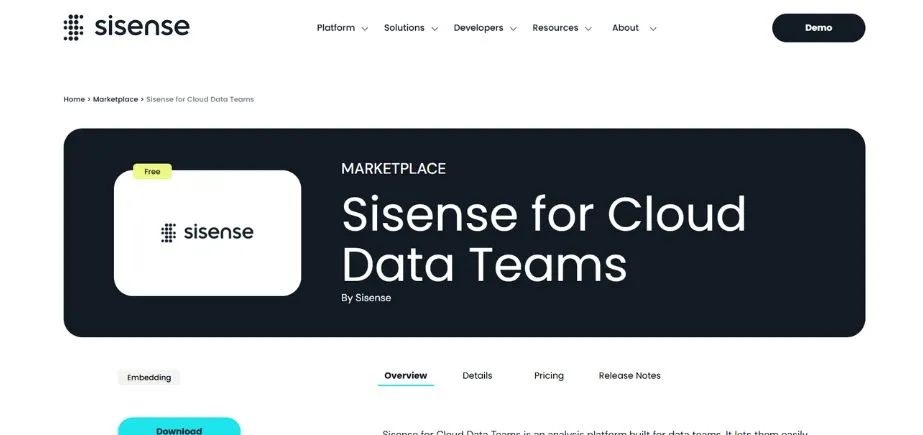Switch to the Details tab
This screenshot has height=435, width=923.
click(477, 376)
